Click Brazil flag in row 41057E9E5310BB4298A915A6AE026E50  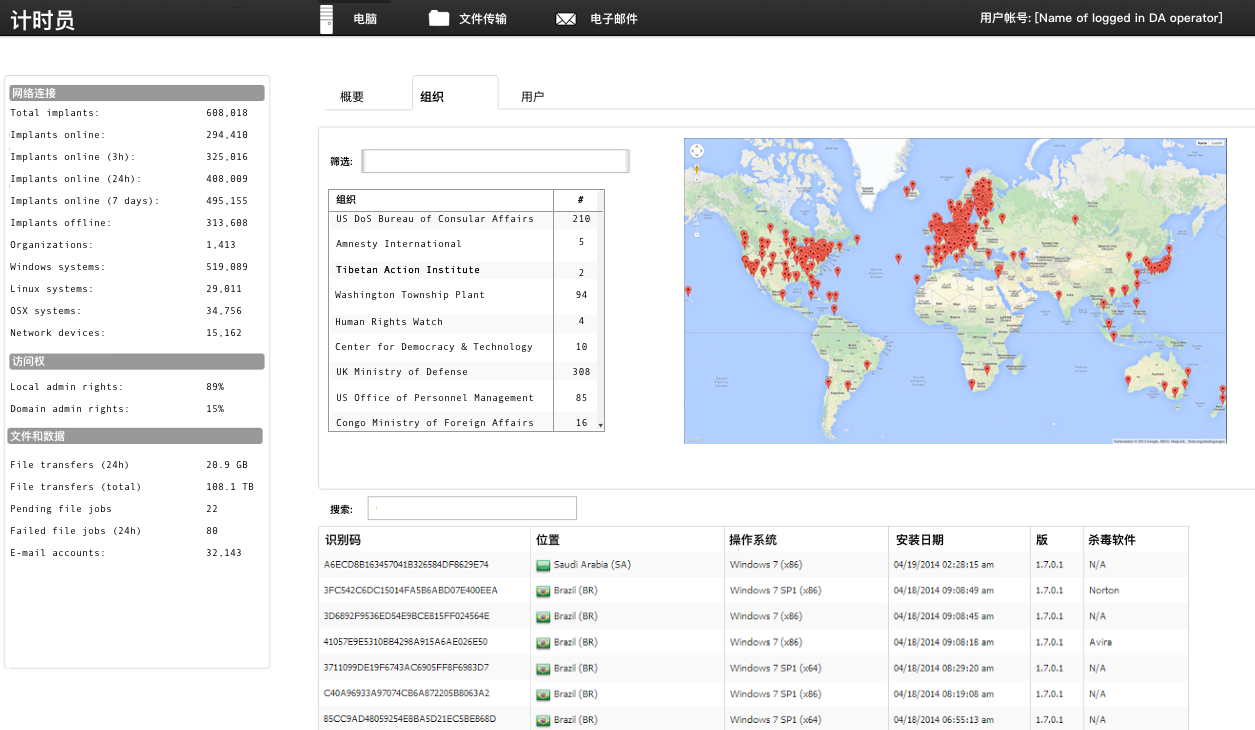543,642
